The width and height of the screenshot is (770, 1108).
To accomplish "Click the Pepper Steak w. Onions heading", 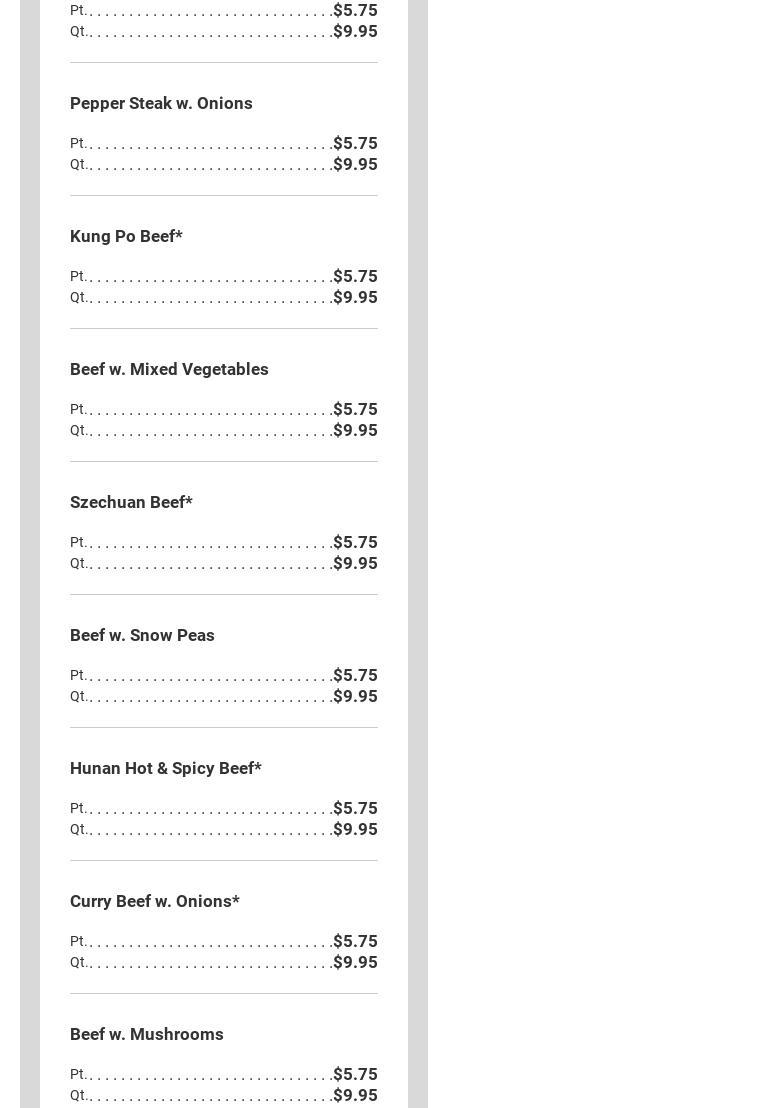I will tap(161, 103).
